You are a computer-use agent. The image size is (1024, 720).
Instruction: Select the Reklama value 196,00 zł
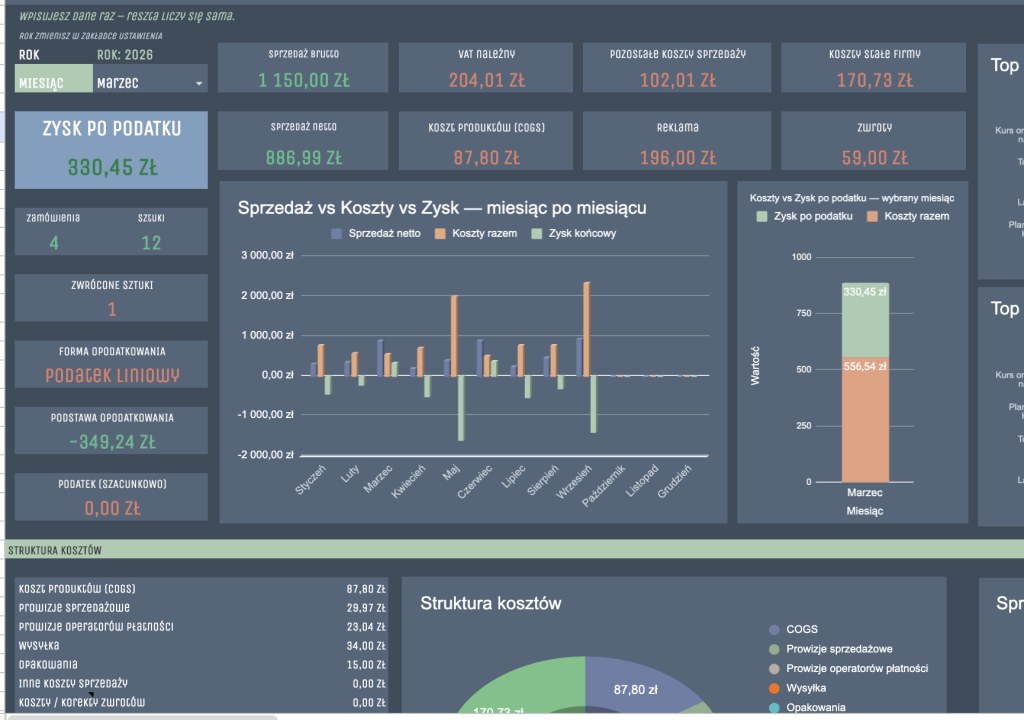coord(678,157)
